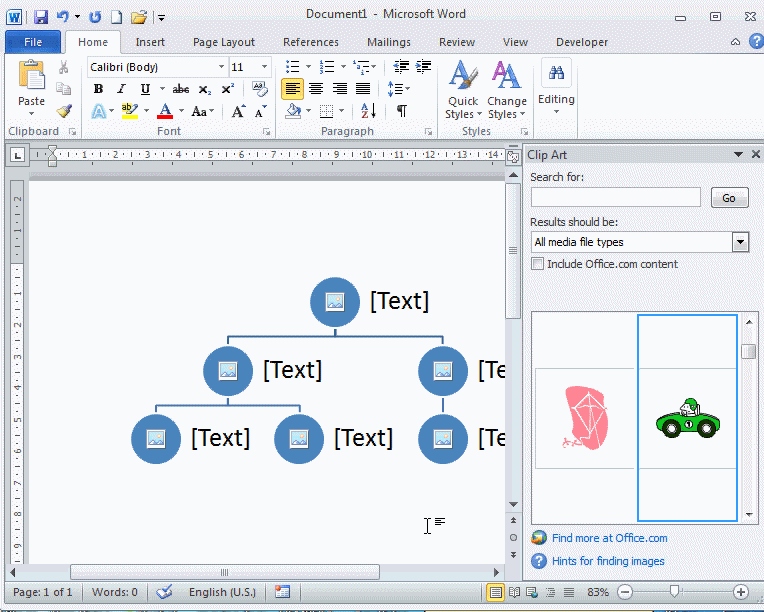Toggle strikethrough text formatting
Screen dimensions: 764x612
pos(180,89)
